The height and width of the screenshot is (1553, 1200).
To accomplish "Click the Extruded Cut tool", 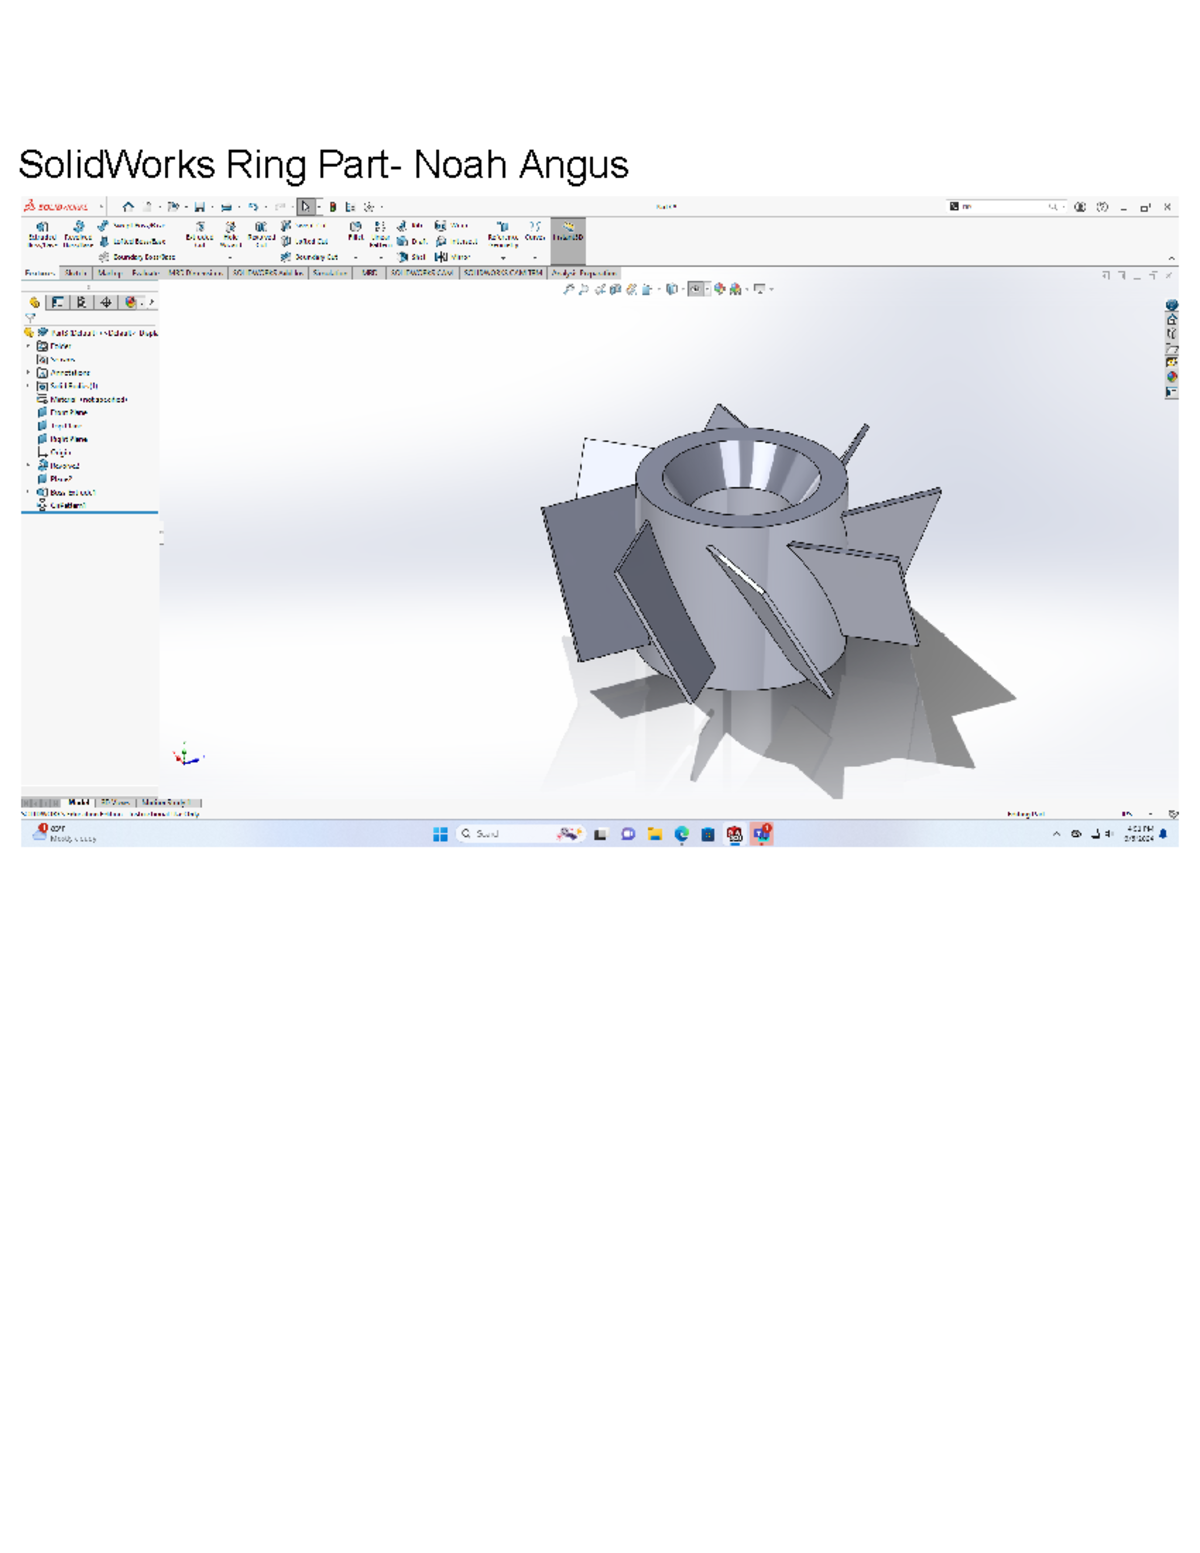I will tap(200, 233).
